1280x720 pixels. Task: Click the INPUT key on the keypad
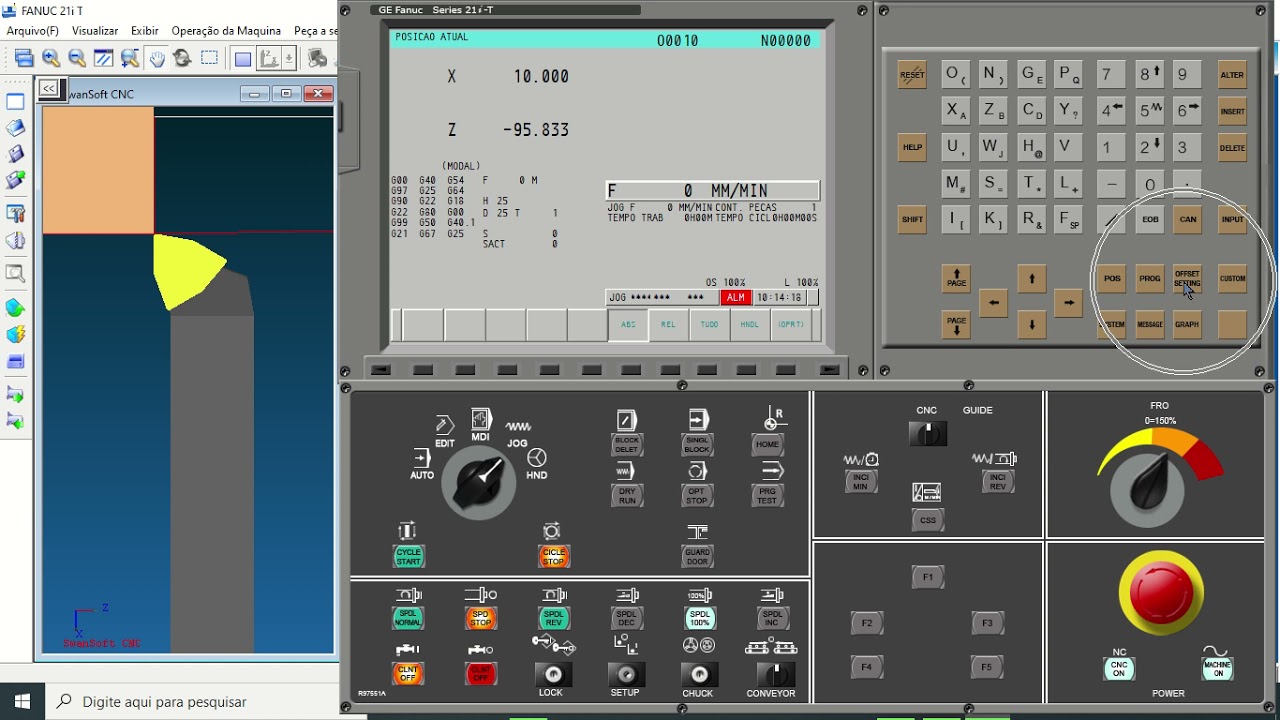(1232, 220)
